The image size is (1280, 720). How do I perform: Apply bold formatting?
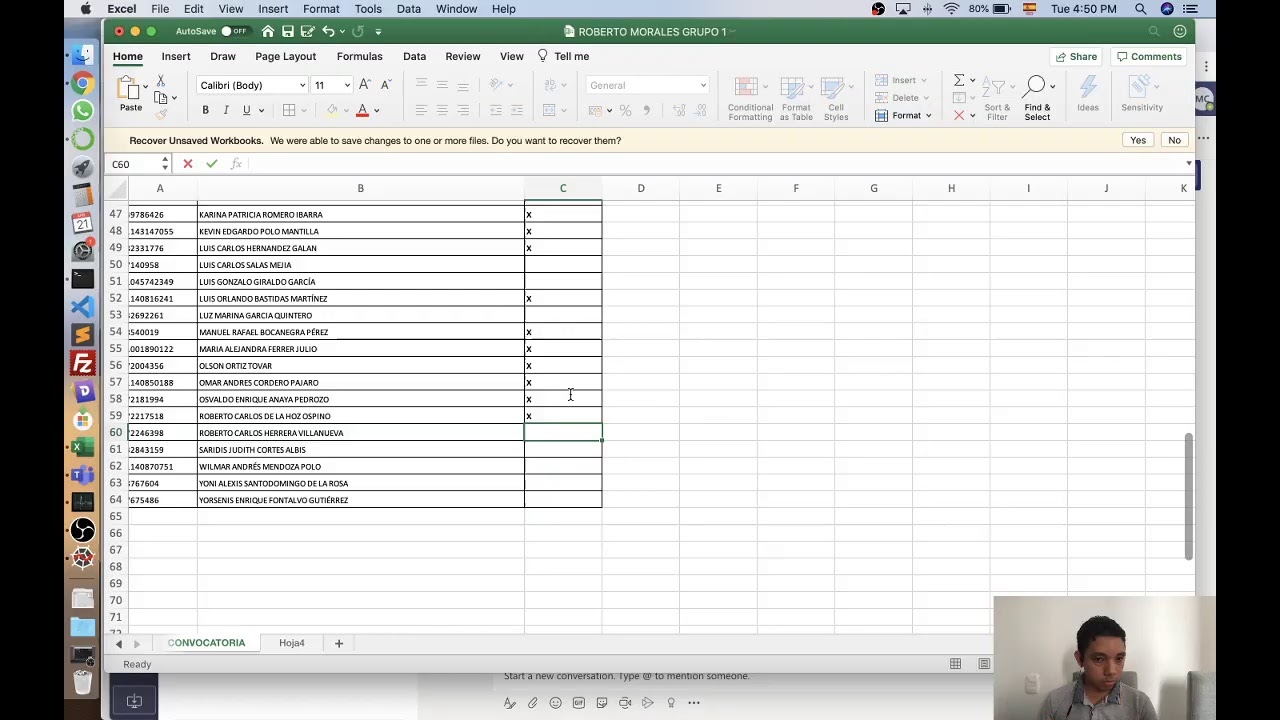(205, 110)
